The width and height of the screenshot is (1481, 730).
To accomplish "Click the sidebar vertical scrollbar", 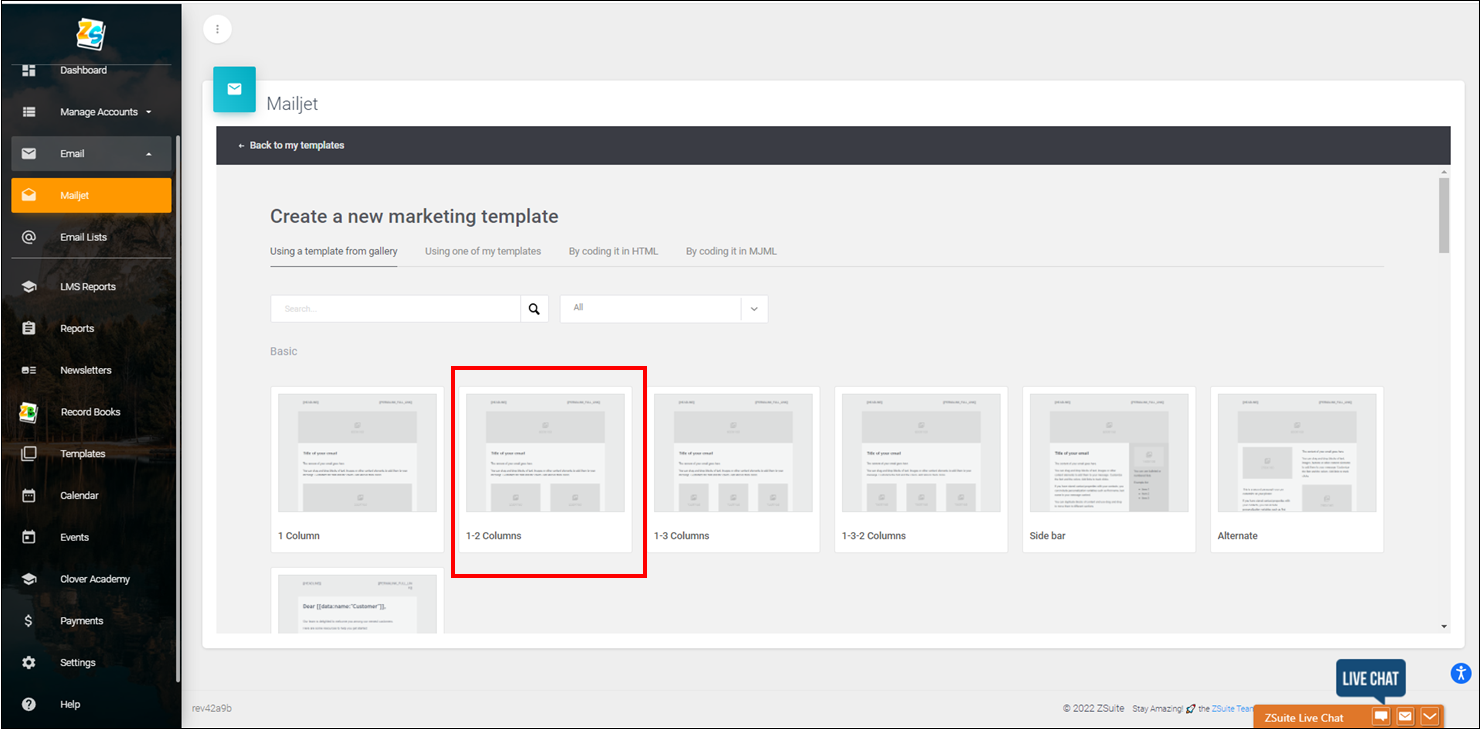I will (x=178, y=408).
